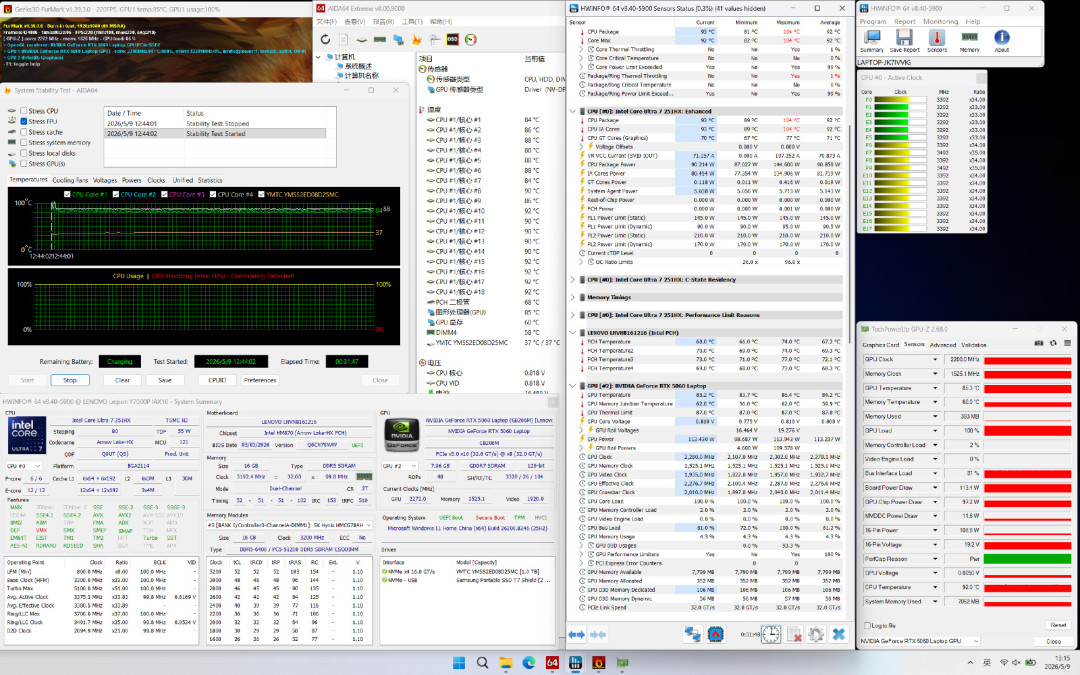Click shrink-columns arrows in HWiNFO sensors footer
Screen dimensions: 1080x675
tap(598, 634)
